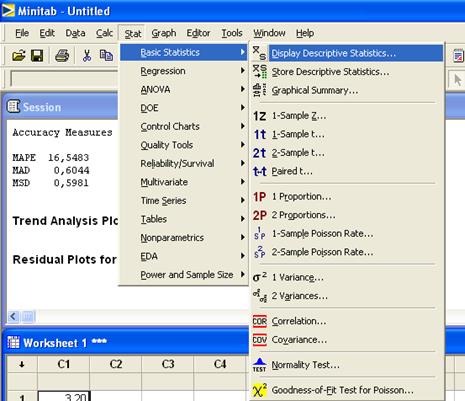Select Covariance menu entry

point(348,340)
